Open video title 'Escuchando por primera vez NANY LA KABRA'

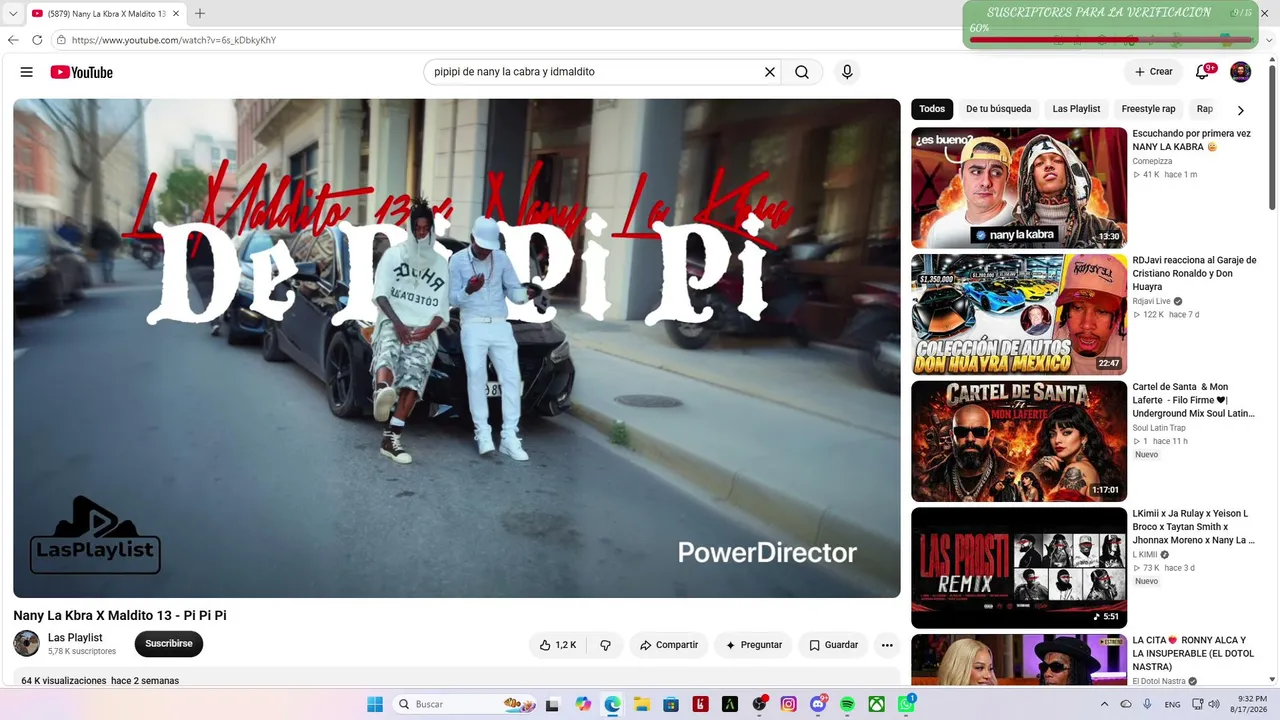pyautogui.click(x=1191, y=140)
